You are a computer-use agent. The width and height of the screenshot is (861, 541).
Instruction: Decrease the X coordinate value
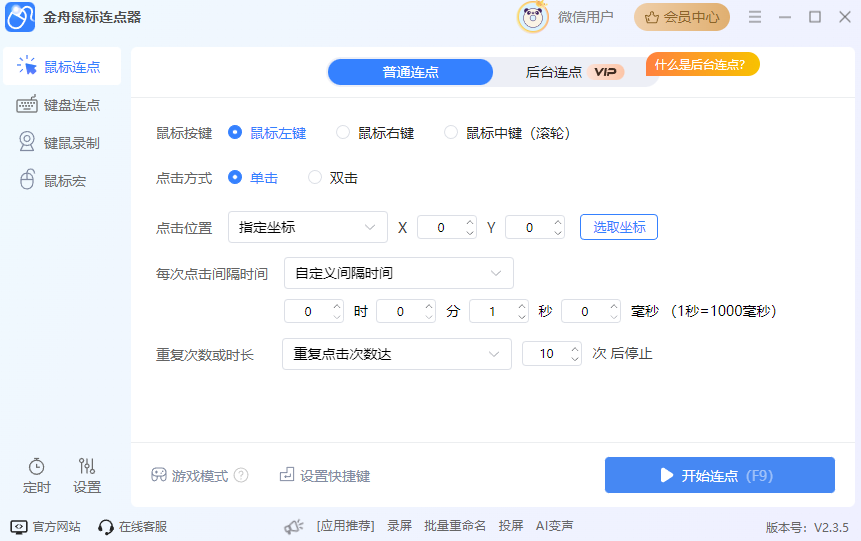(x=470, y=233)
